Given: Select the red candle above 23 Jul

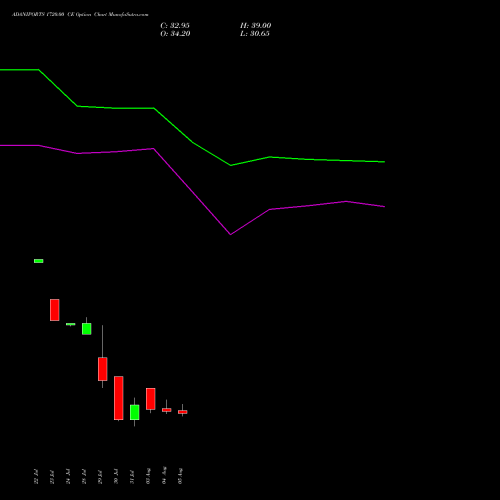Looking at the screenshot, I should coord(55,310).
